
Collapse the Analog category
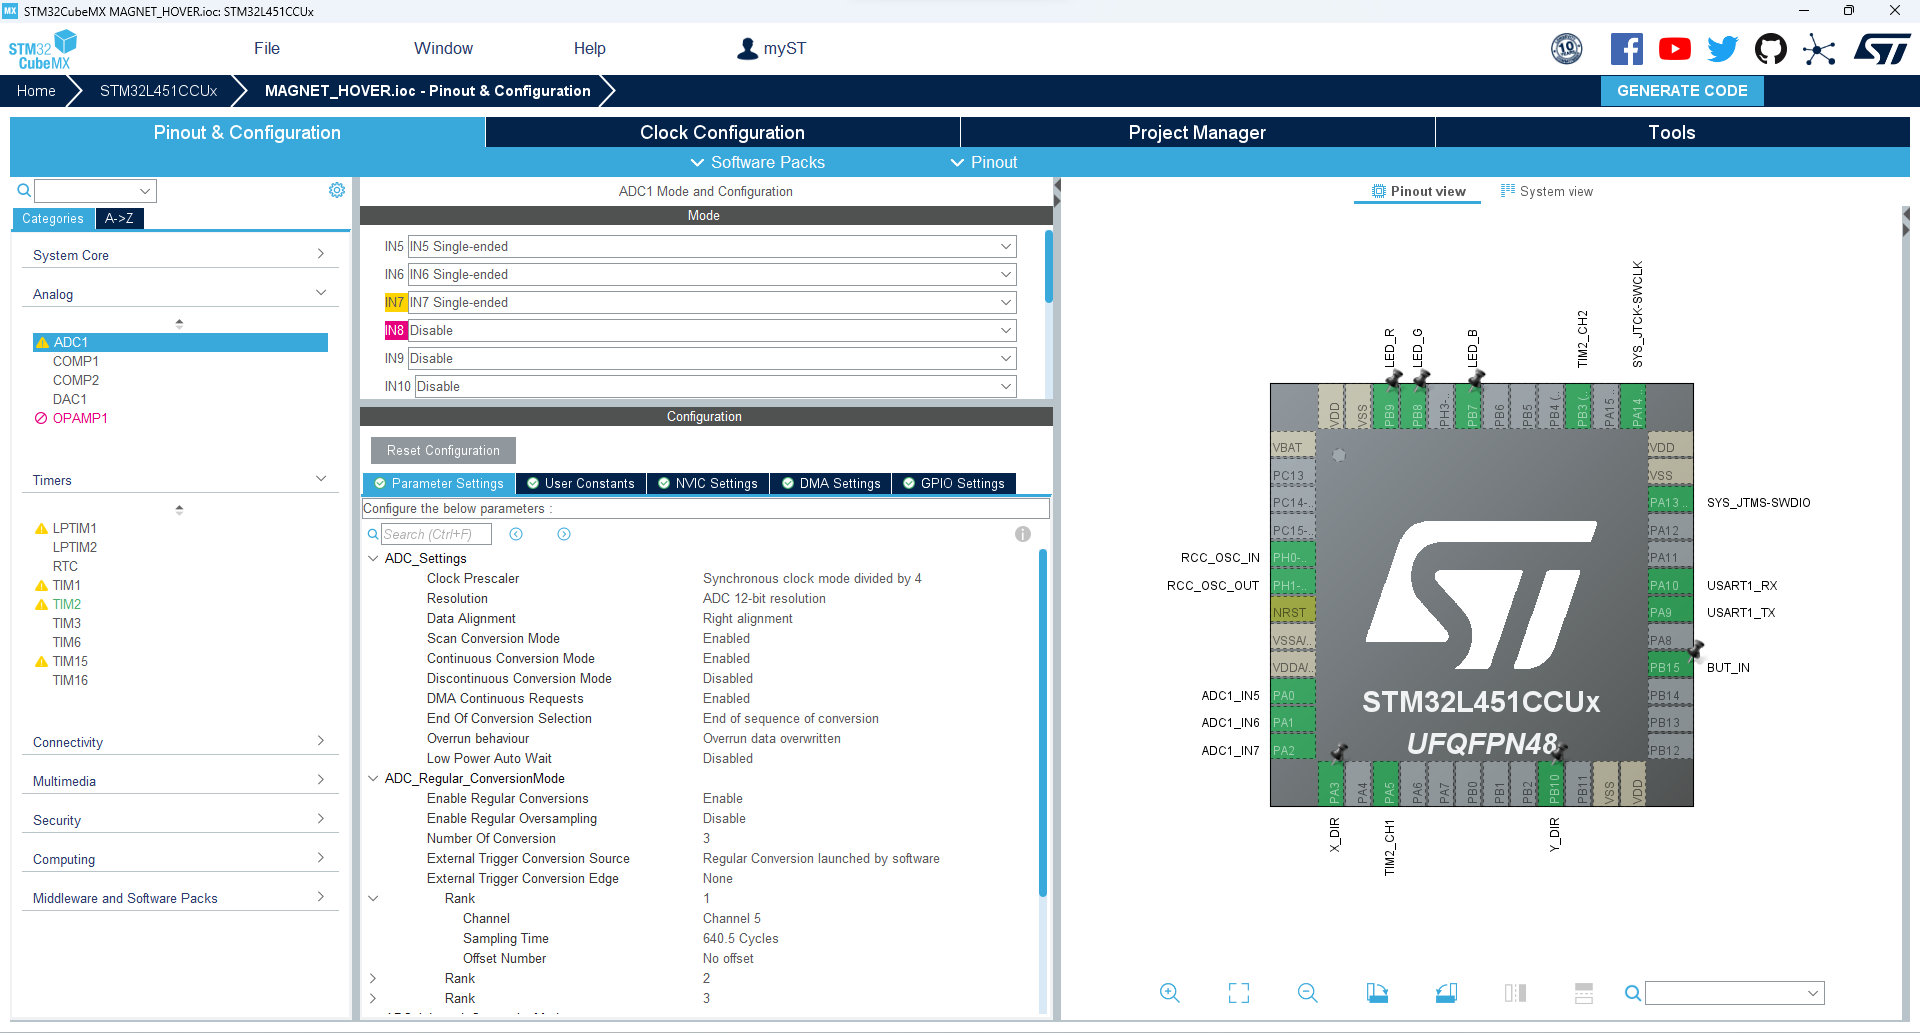180,294
